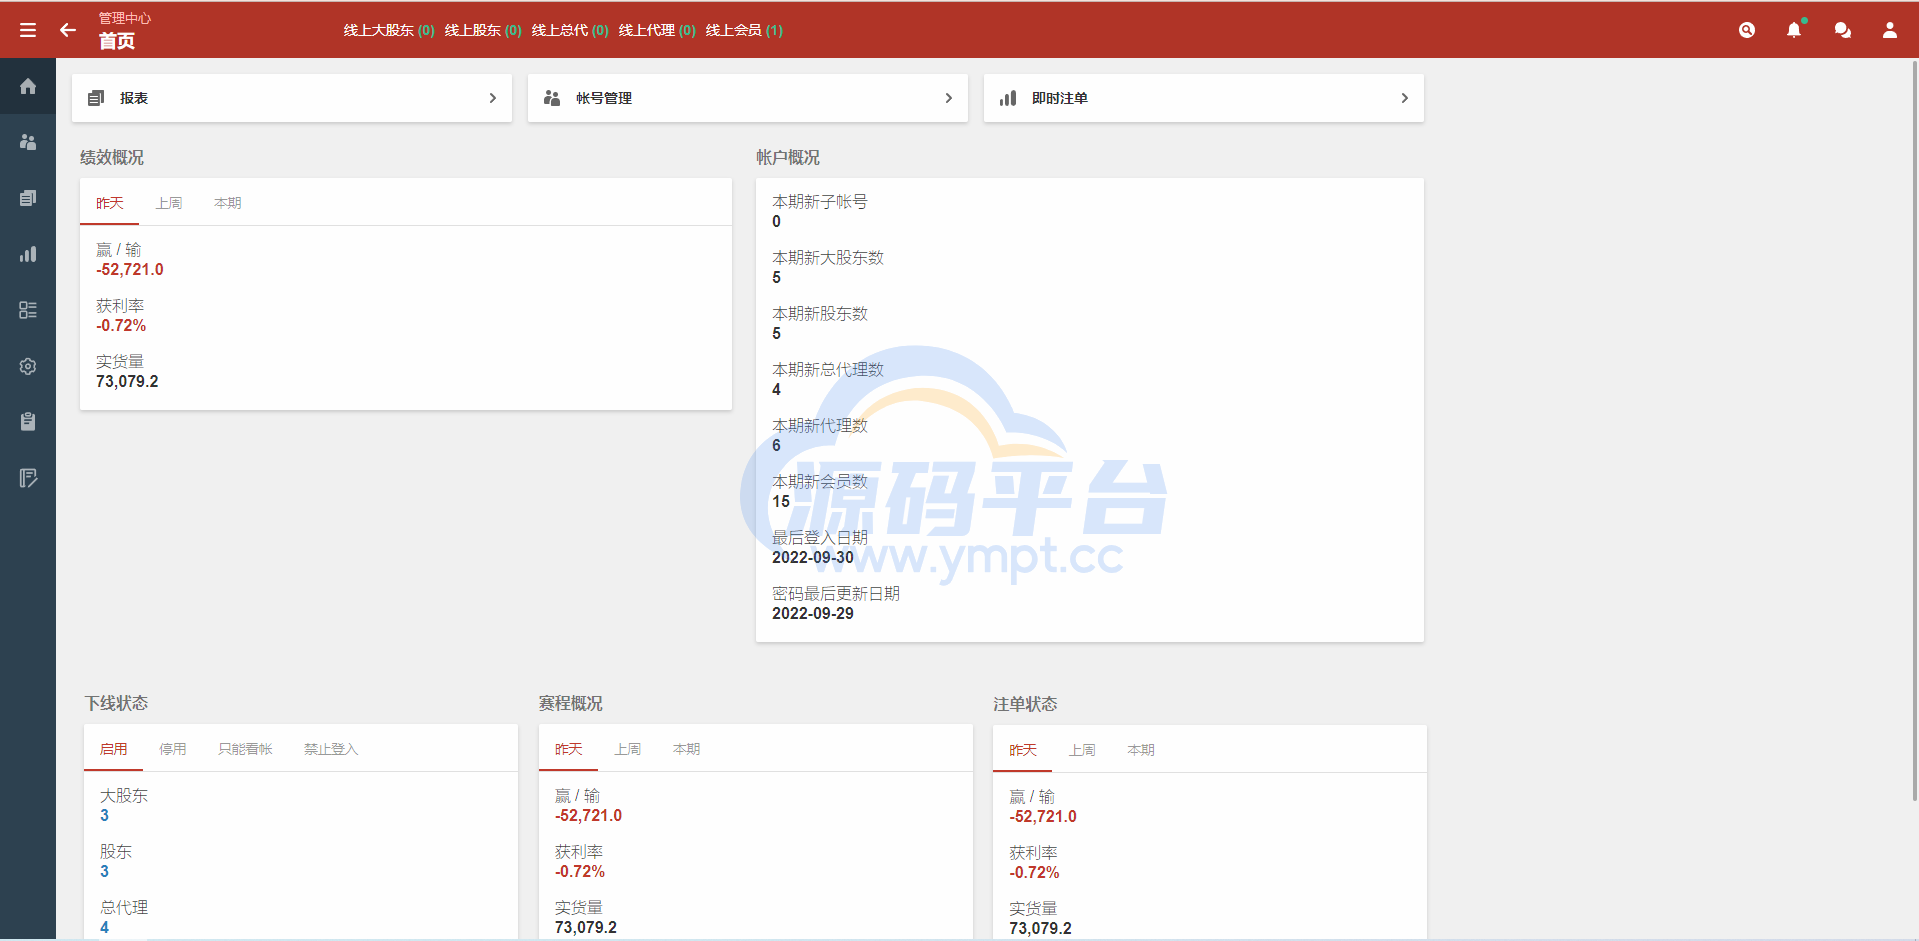Screen dimensions: 1919x941
Task: Select 本期 tab in 赛程概况
Action: click(687, 749)
